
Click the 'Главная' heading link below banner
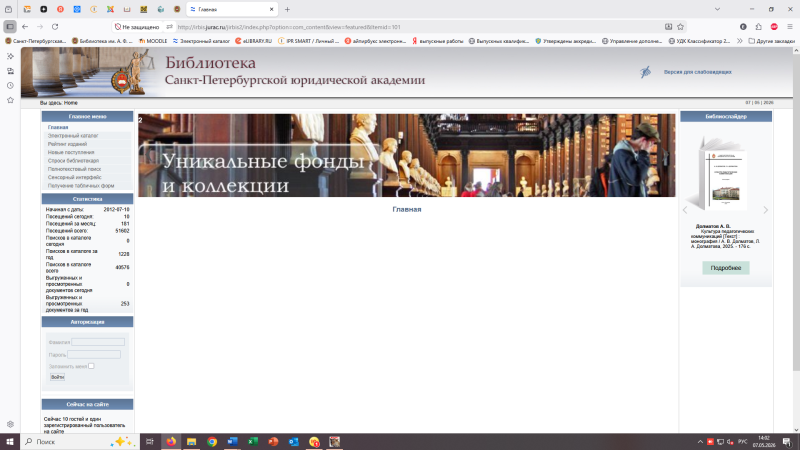(407, 209)
